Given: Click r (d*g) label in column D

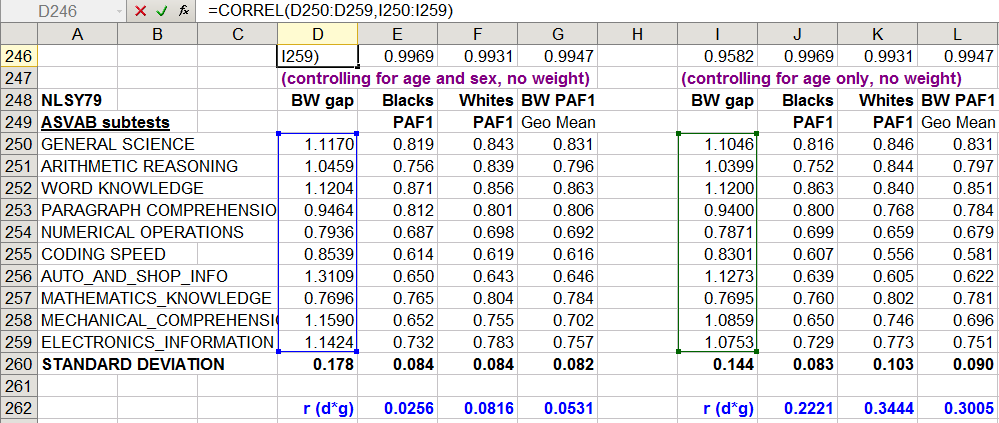Looking at the screenshot, I should pyautogui.click(x=318, y=408).
